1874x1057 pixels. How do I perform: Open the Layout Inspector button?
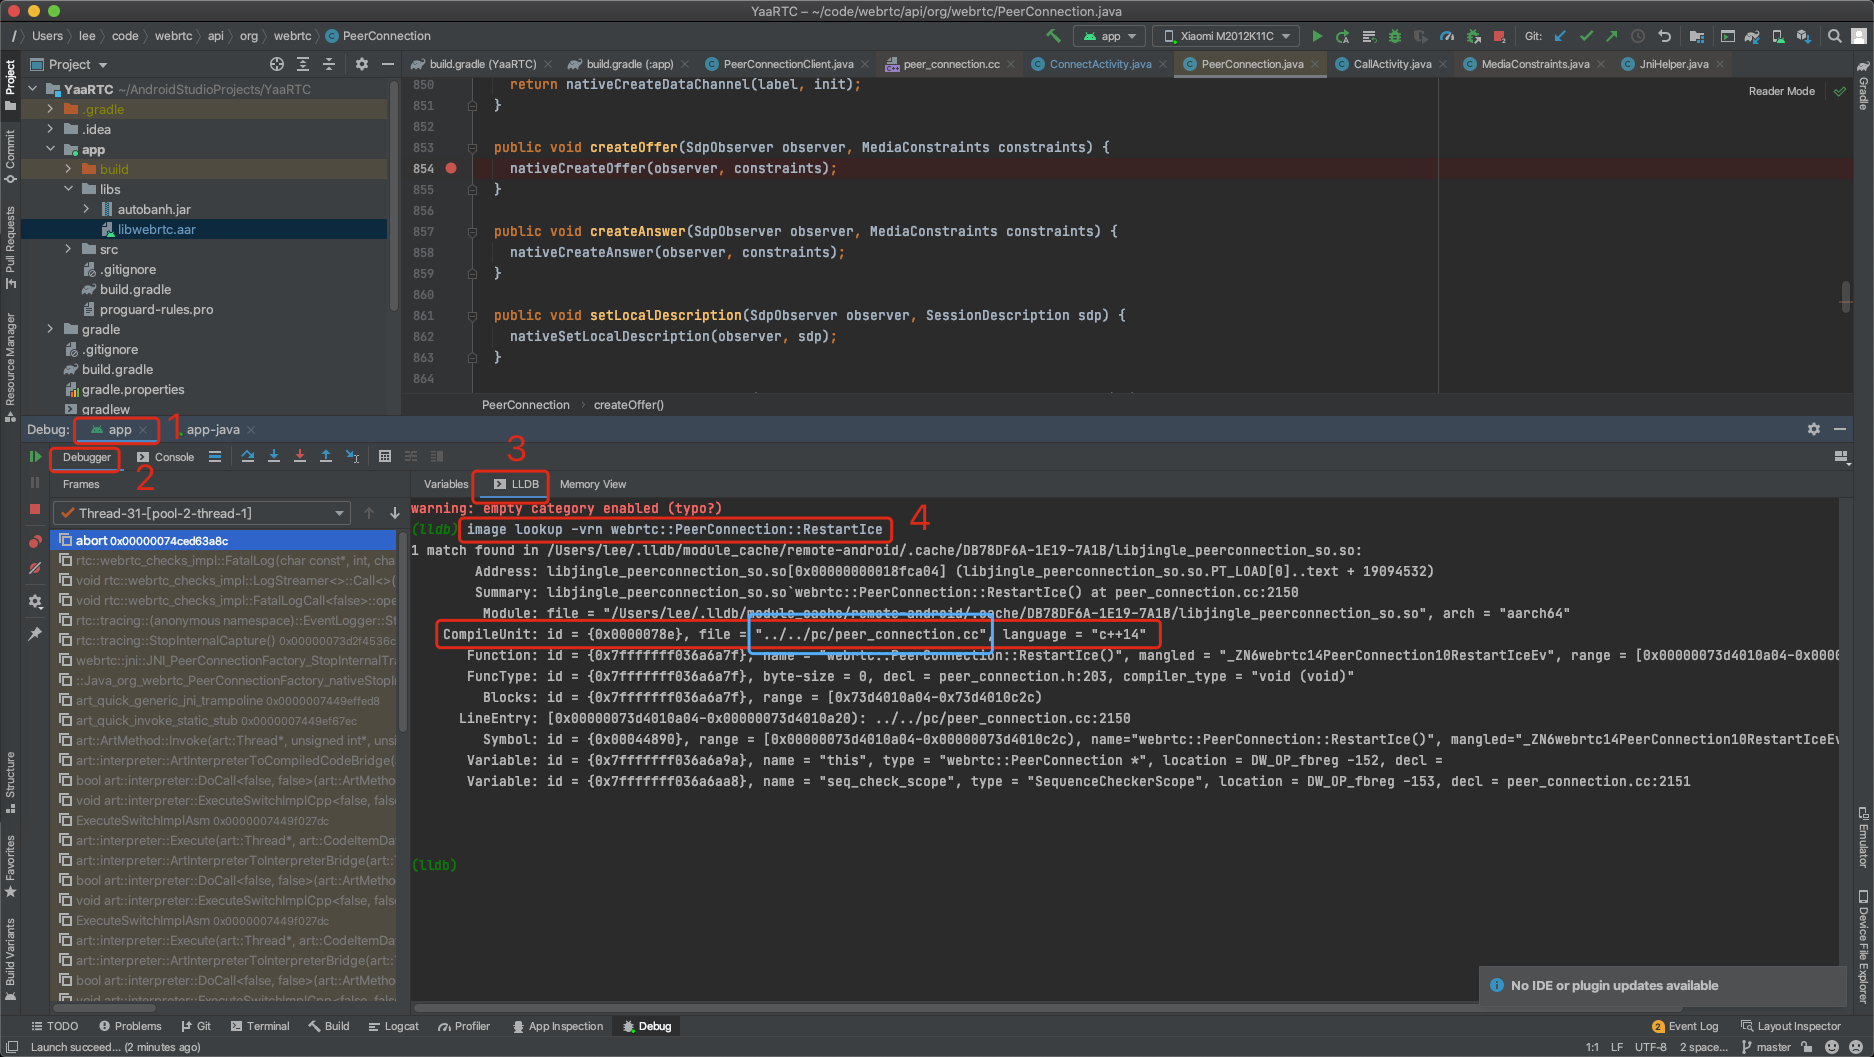tap(1791, 1026)
